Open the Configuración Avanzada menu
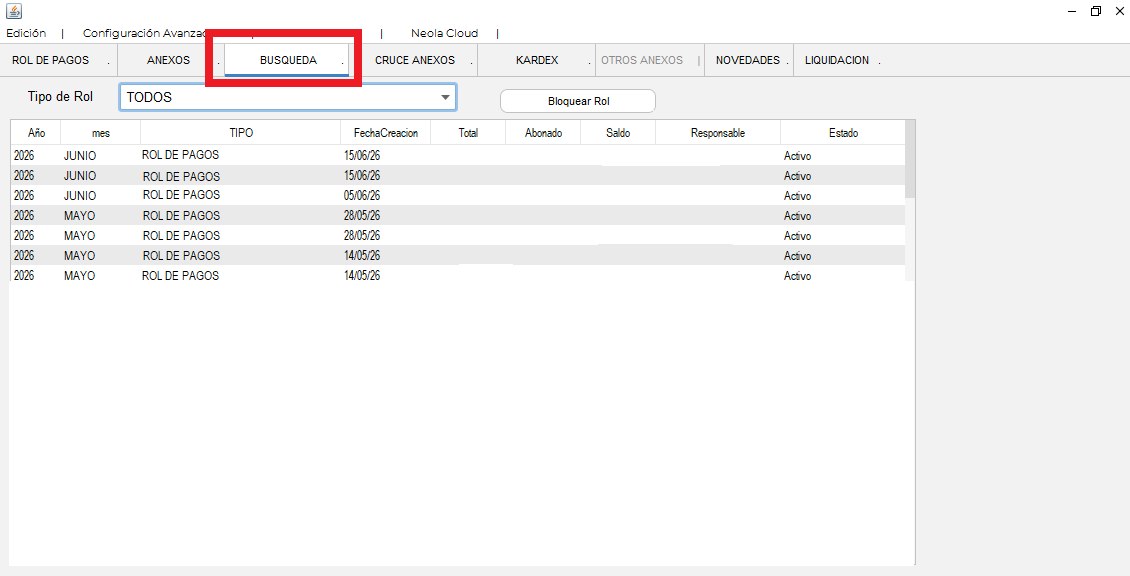 pos(144,33)
